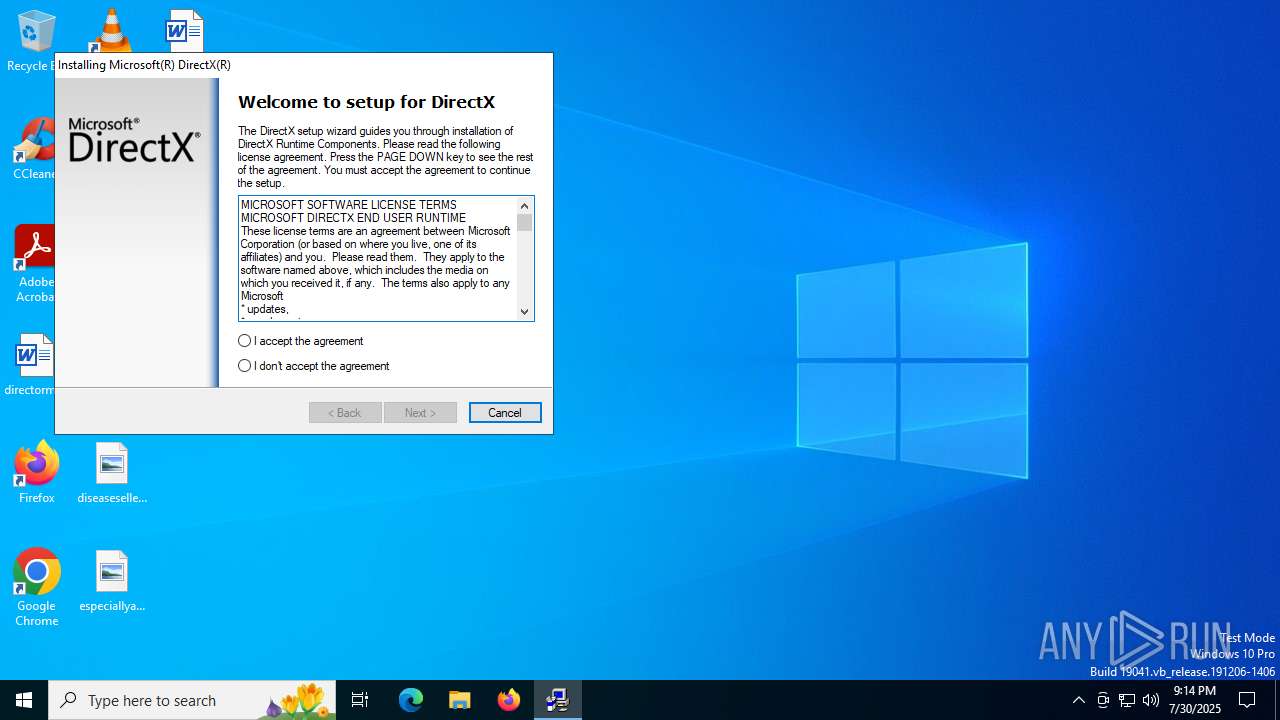Open the Windows Start menu

[x=24, y=700]
